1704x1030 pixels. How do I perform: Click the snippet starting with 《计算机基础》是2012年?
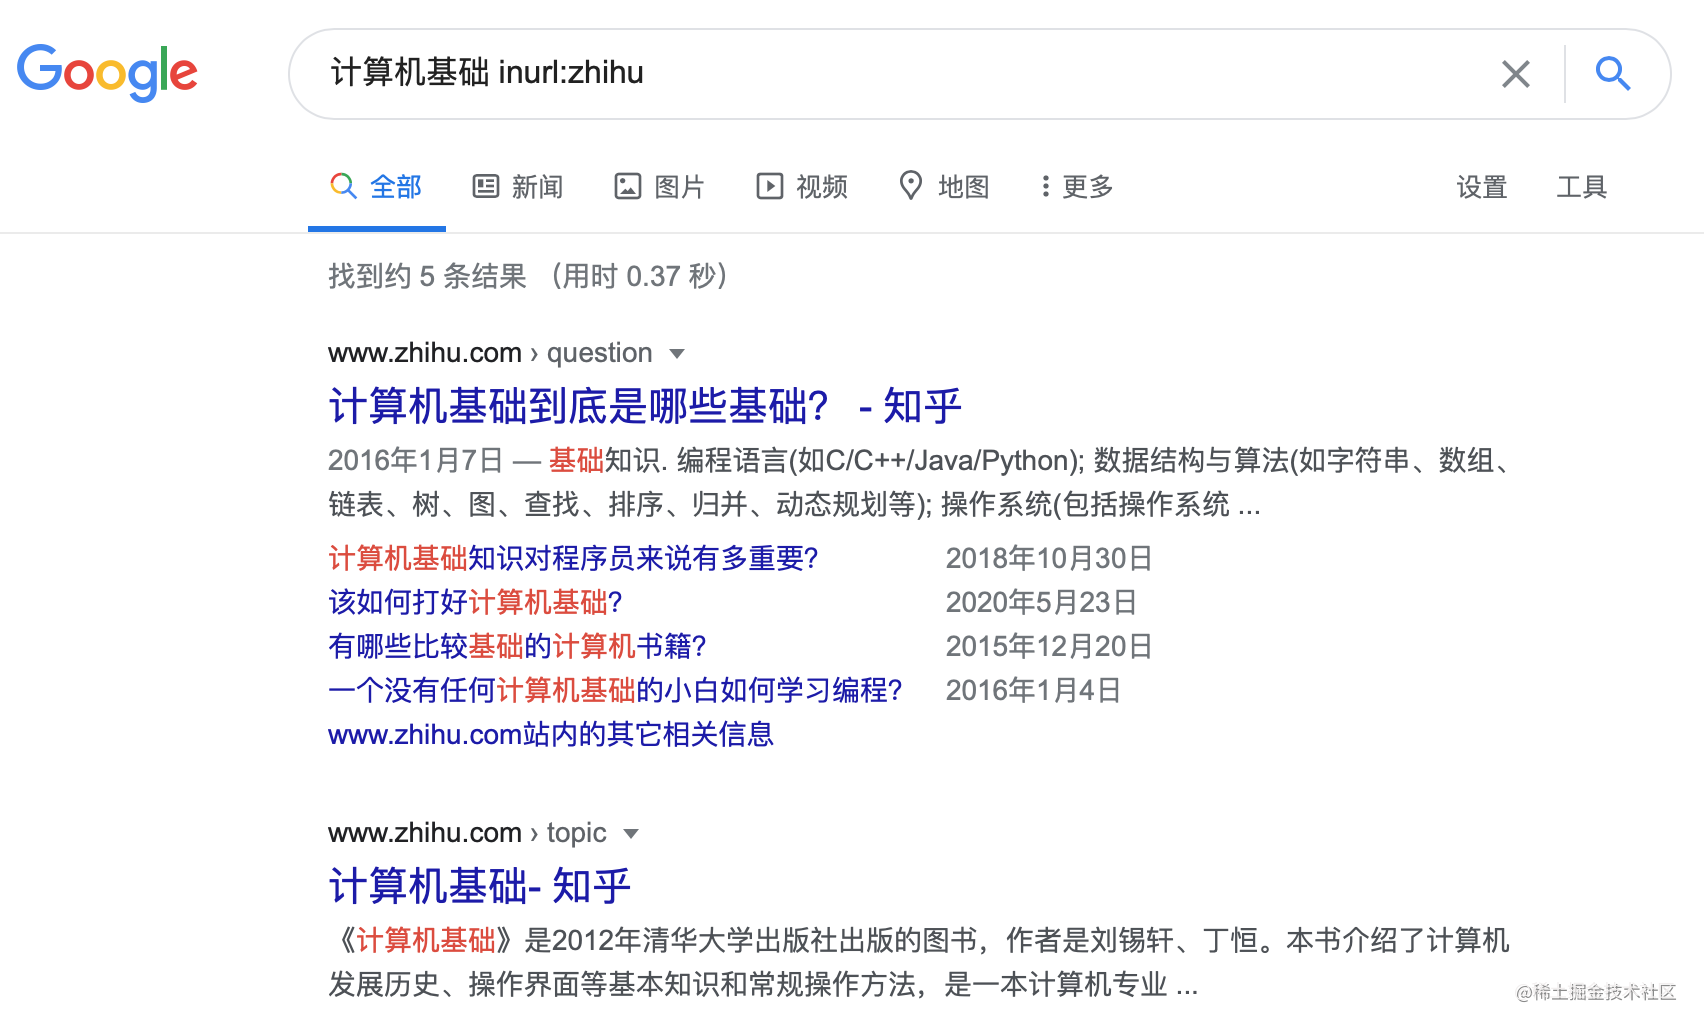click(919, 962)
